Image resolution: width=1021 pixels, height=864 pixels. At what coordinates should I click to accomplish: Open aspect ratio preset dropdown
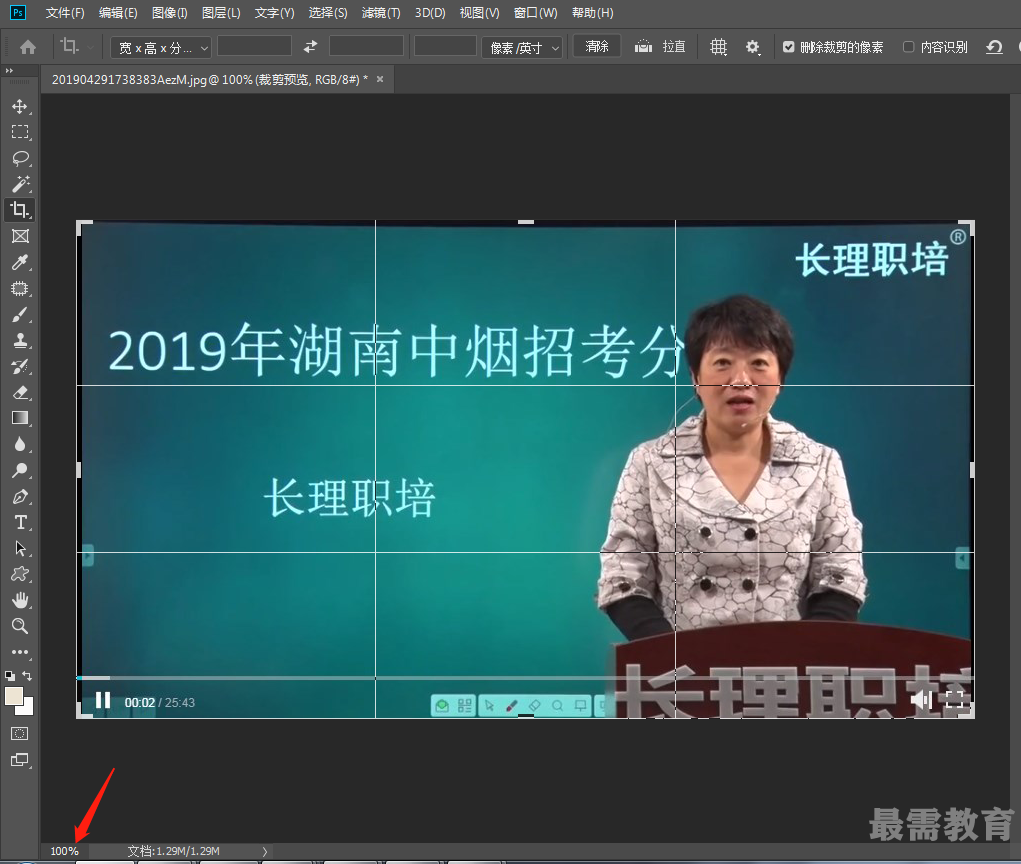click(160, 48)
